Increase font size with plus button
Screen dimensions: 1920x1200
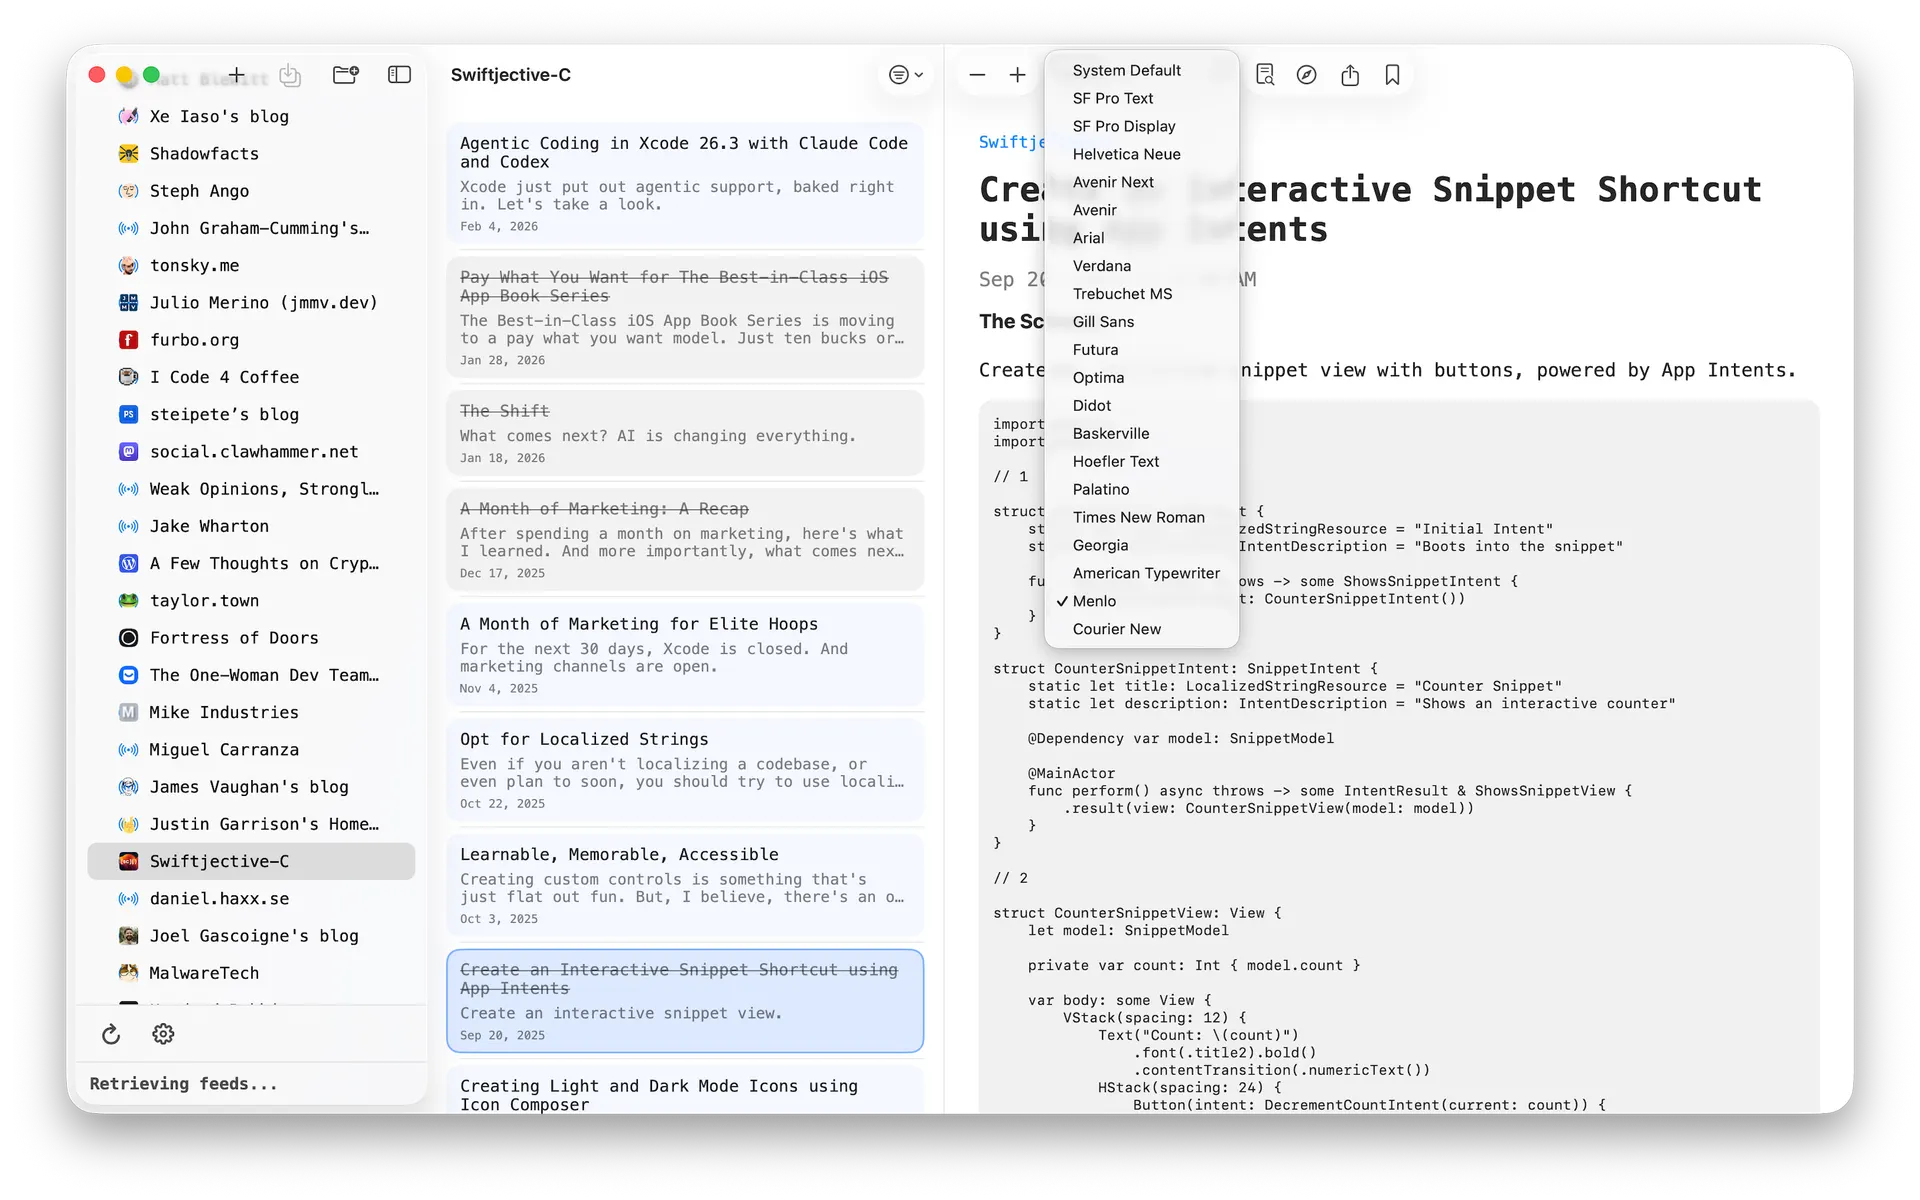click(x=1017, y=75)
